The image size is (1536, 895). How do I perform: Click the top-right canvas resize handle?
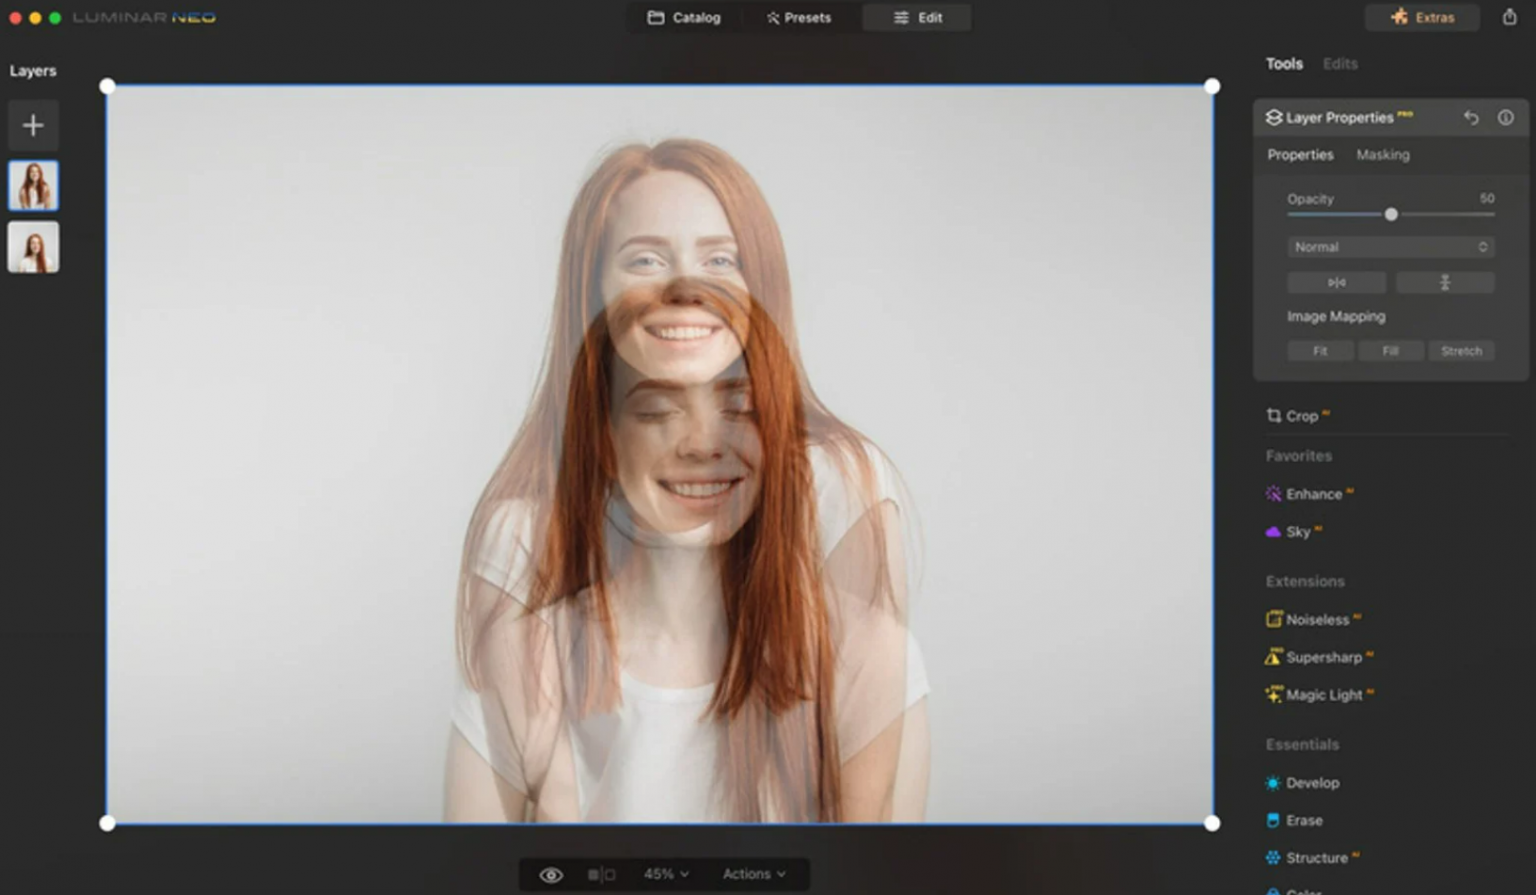point(1212,86)
